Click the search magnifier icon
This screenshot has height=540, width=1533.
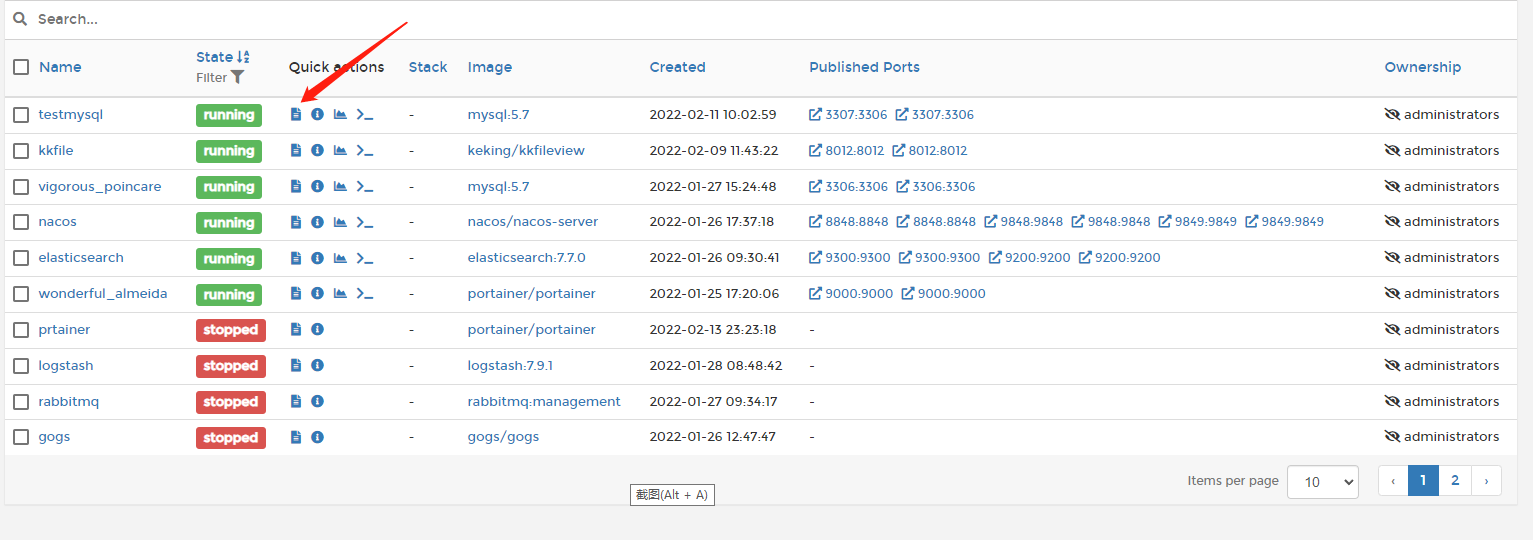[20, 19]
